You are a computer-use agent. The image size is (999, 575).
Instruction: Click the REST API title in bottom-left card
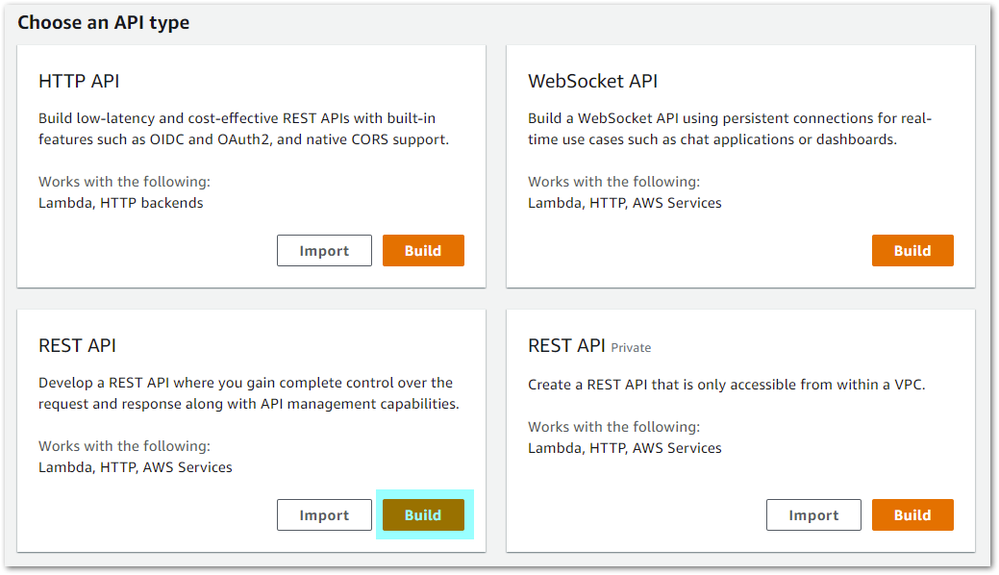pos(77,345)
